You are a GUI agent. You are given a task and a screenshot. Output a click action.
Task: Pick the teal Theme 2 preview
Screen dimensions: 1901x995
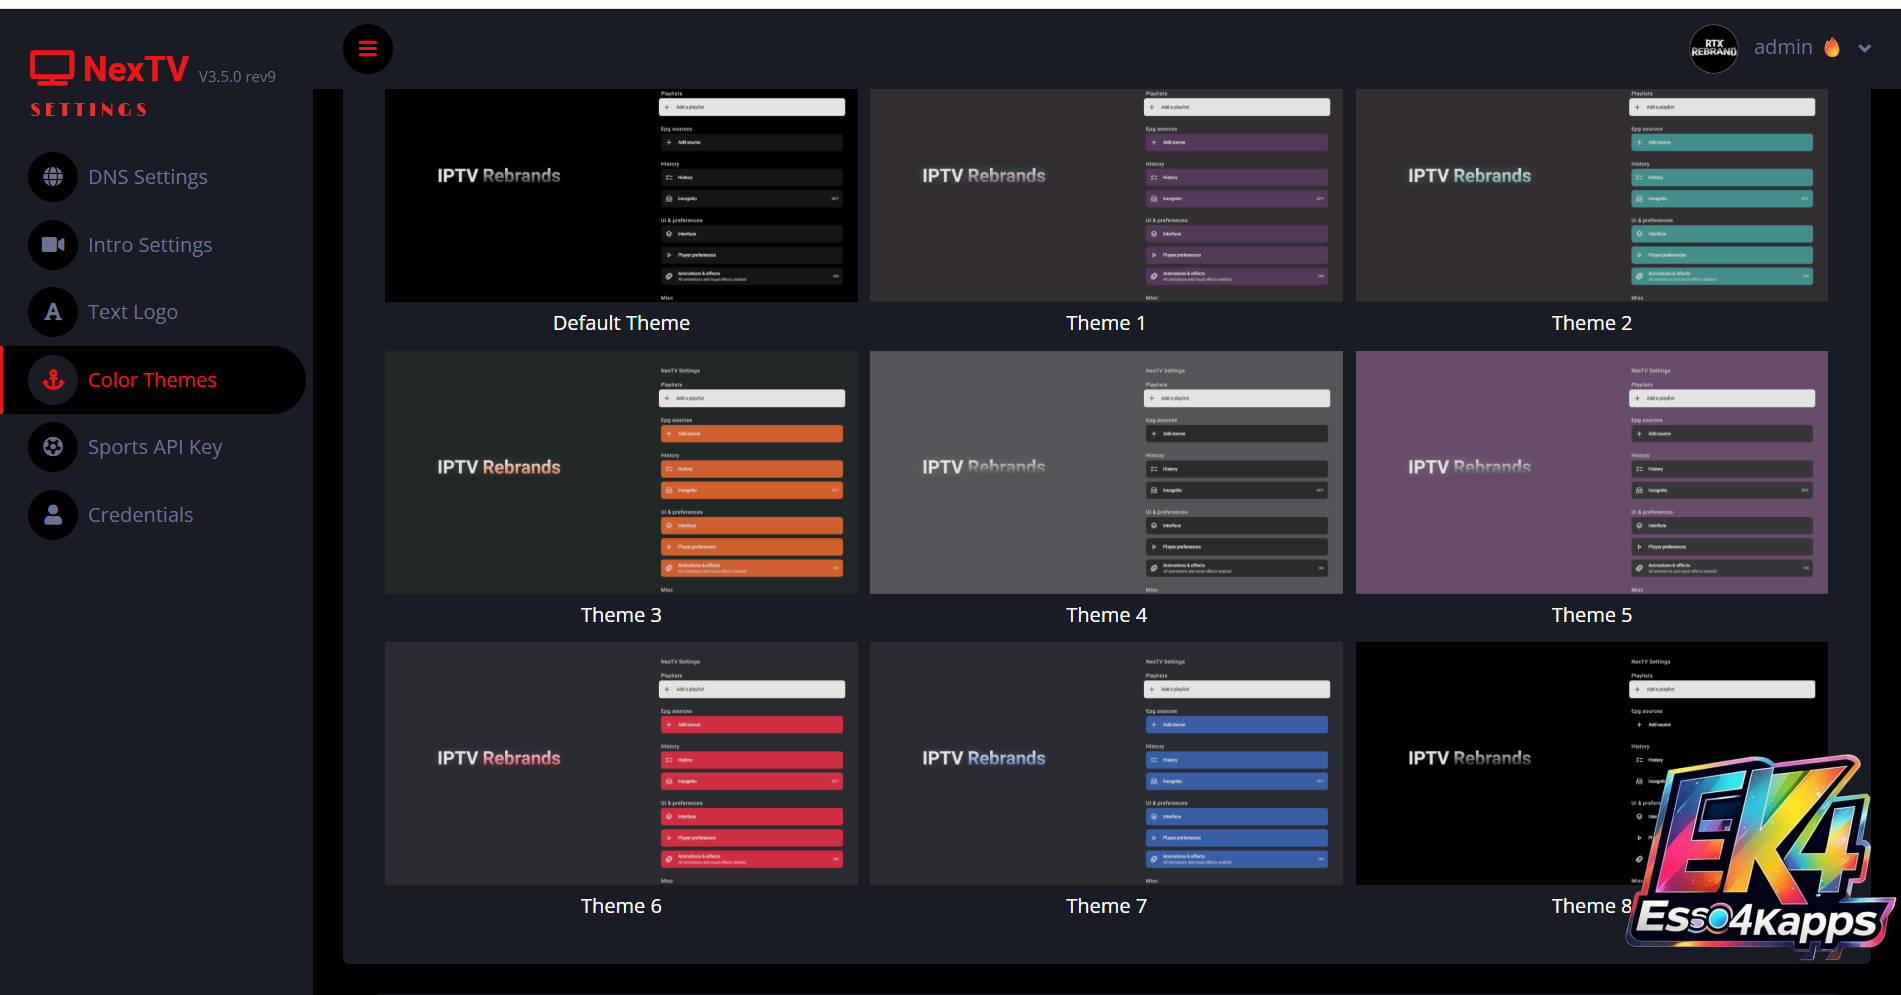click(1591, 196)
